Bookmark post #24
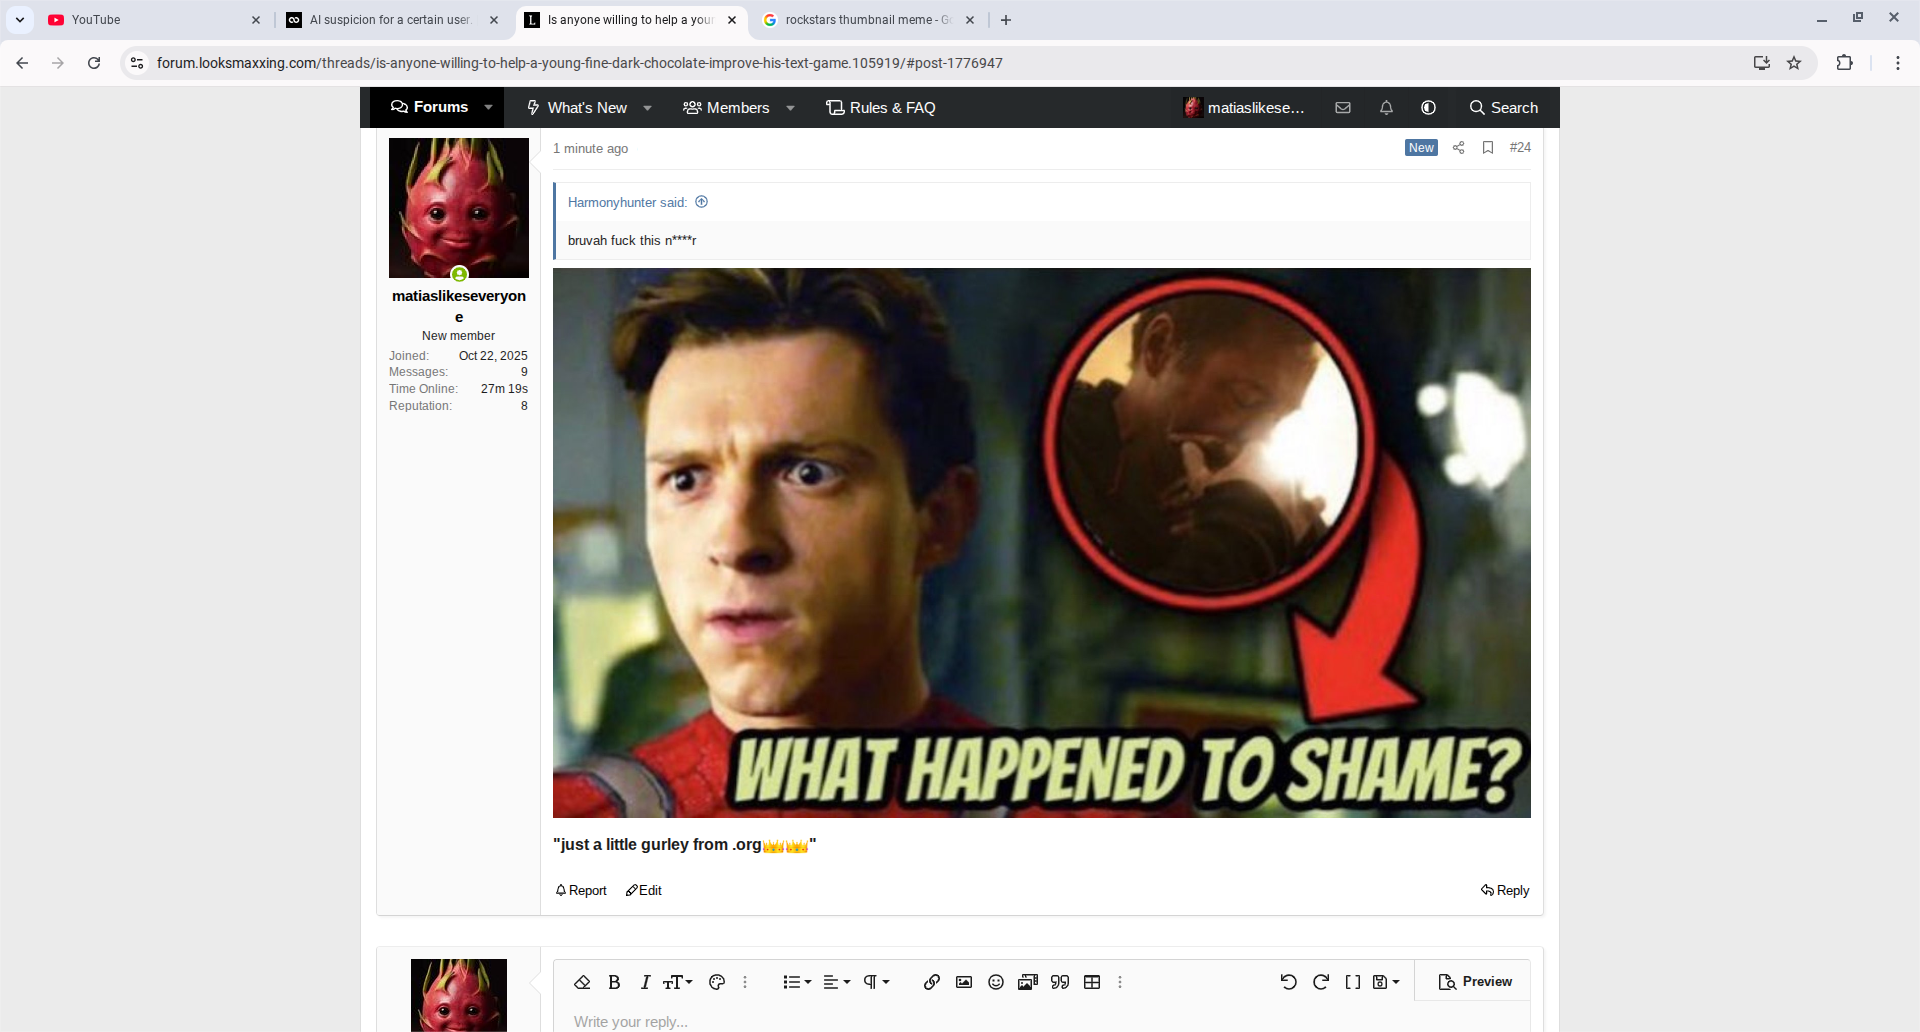 pyautogui.click(x=1488, y=148)
